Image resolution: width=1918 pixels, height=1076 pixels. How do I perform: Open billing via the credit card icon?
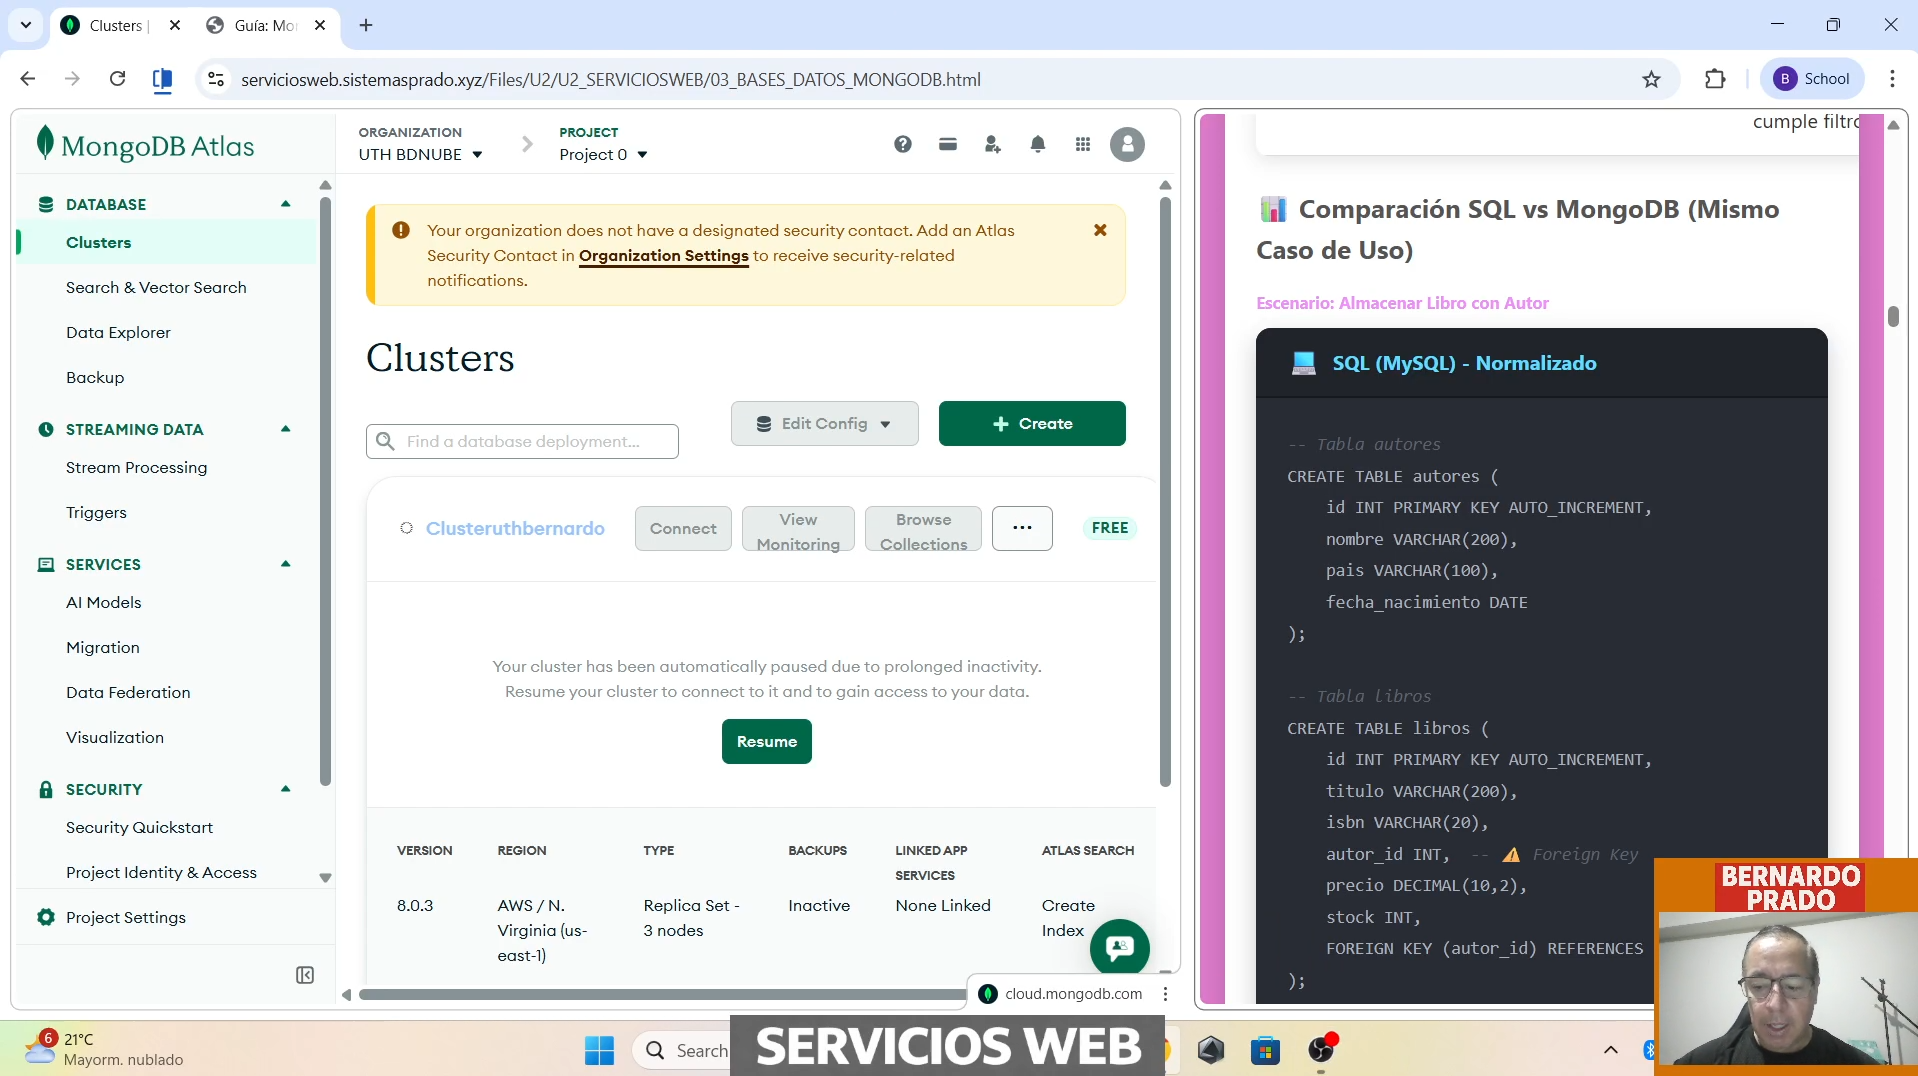pyautogui.click(x=948, y=144)
